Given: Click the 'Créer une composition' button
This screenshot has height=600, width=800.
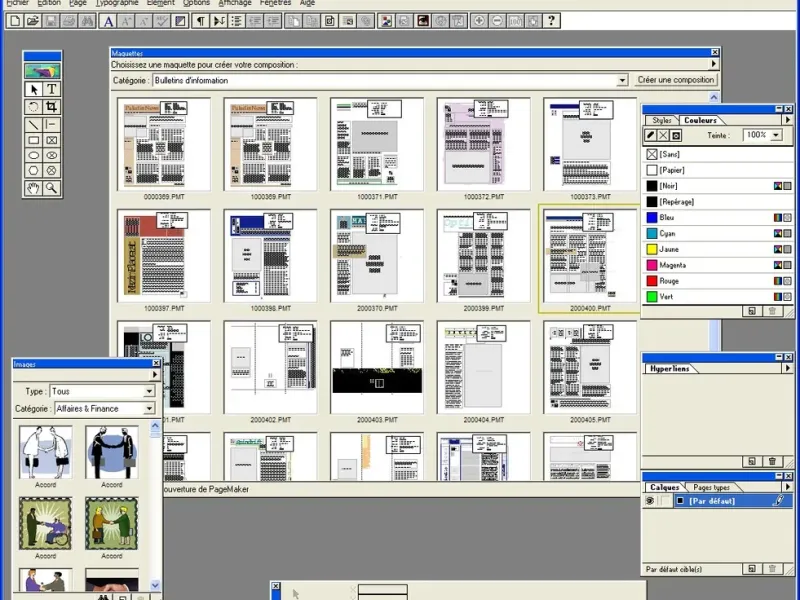Looking at the screenshot, I should coord(676,80).
